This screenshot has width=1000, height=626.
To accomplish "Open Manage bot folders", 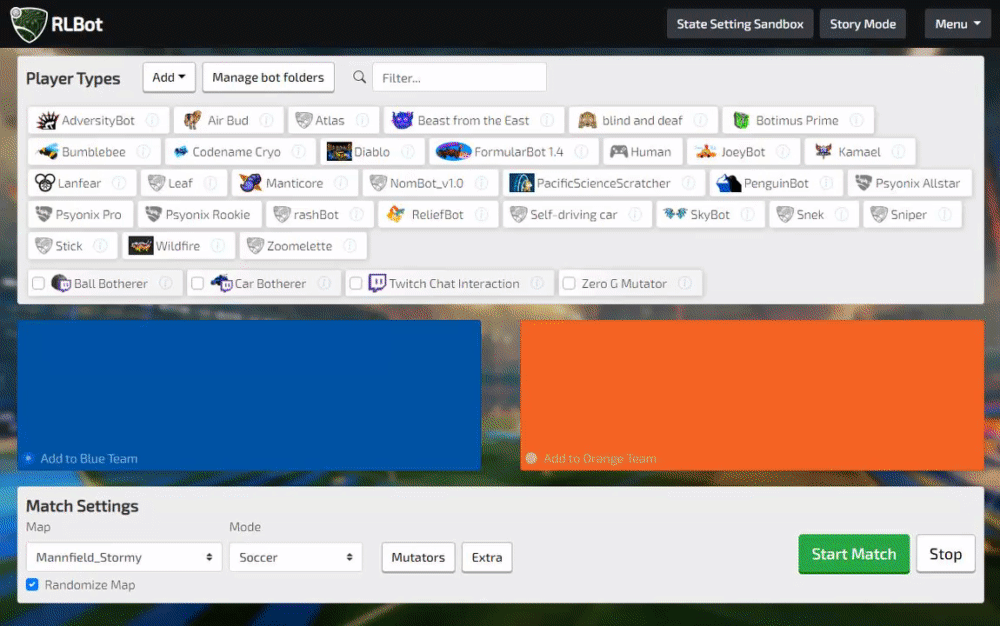I will tap(268, 77).
